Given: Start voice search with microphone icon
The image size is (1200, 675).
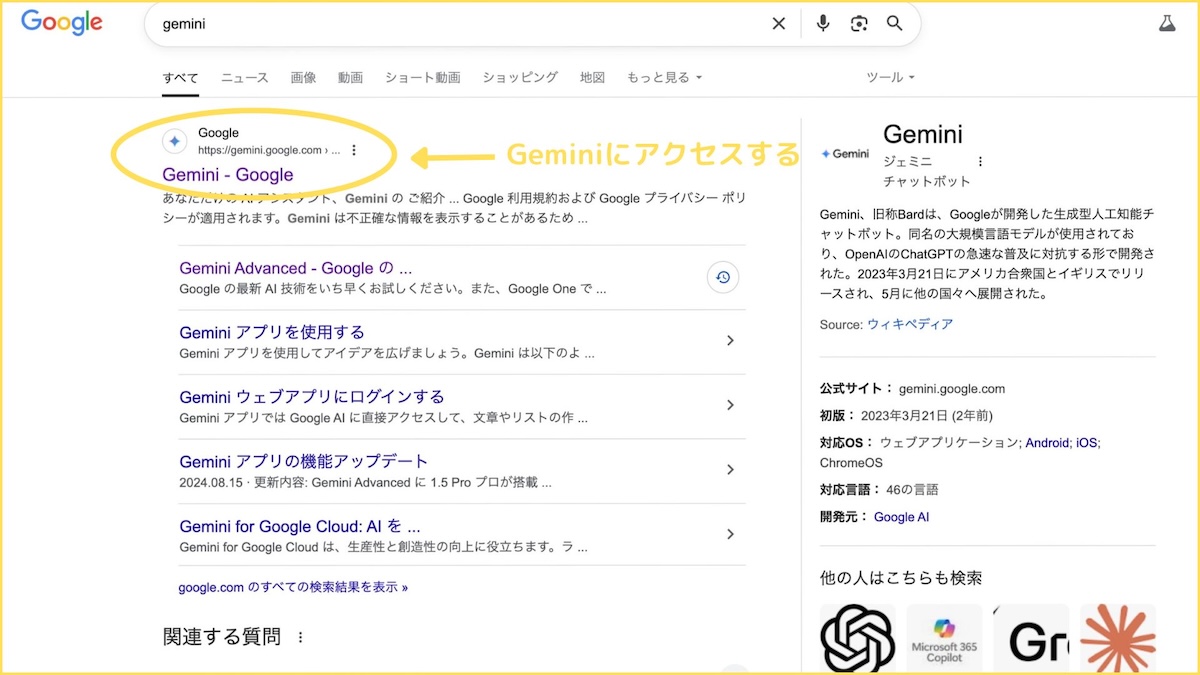Looking at the screenshot, I should [x=823, y=24].
